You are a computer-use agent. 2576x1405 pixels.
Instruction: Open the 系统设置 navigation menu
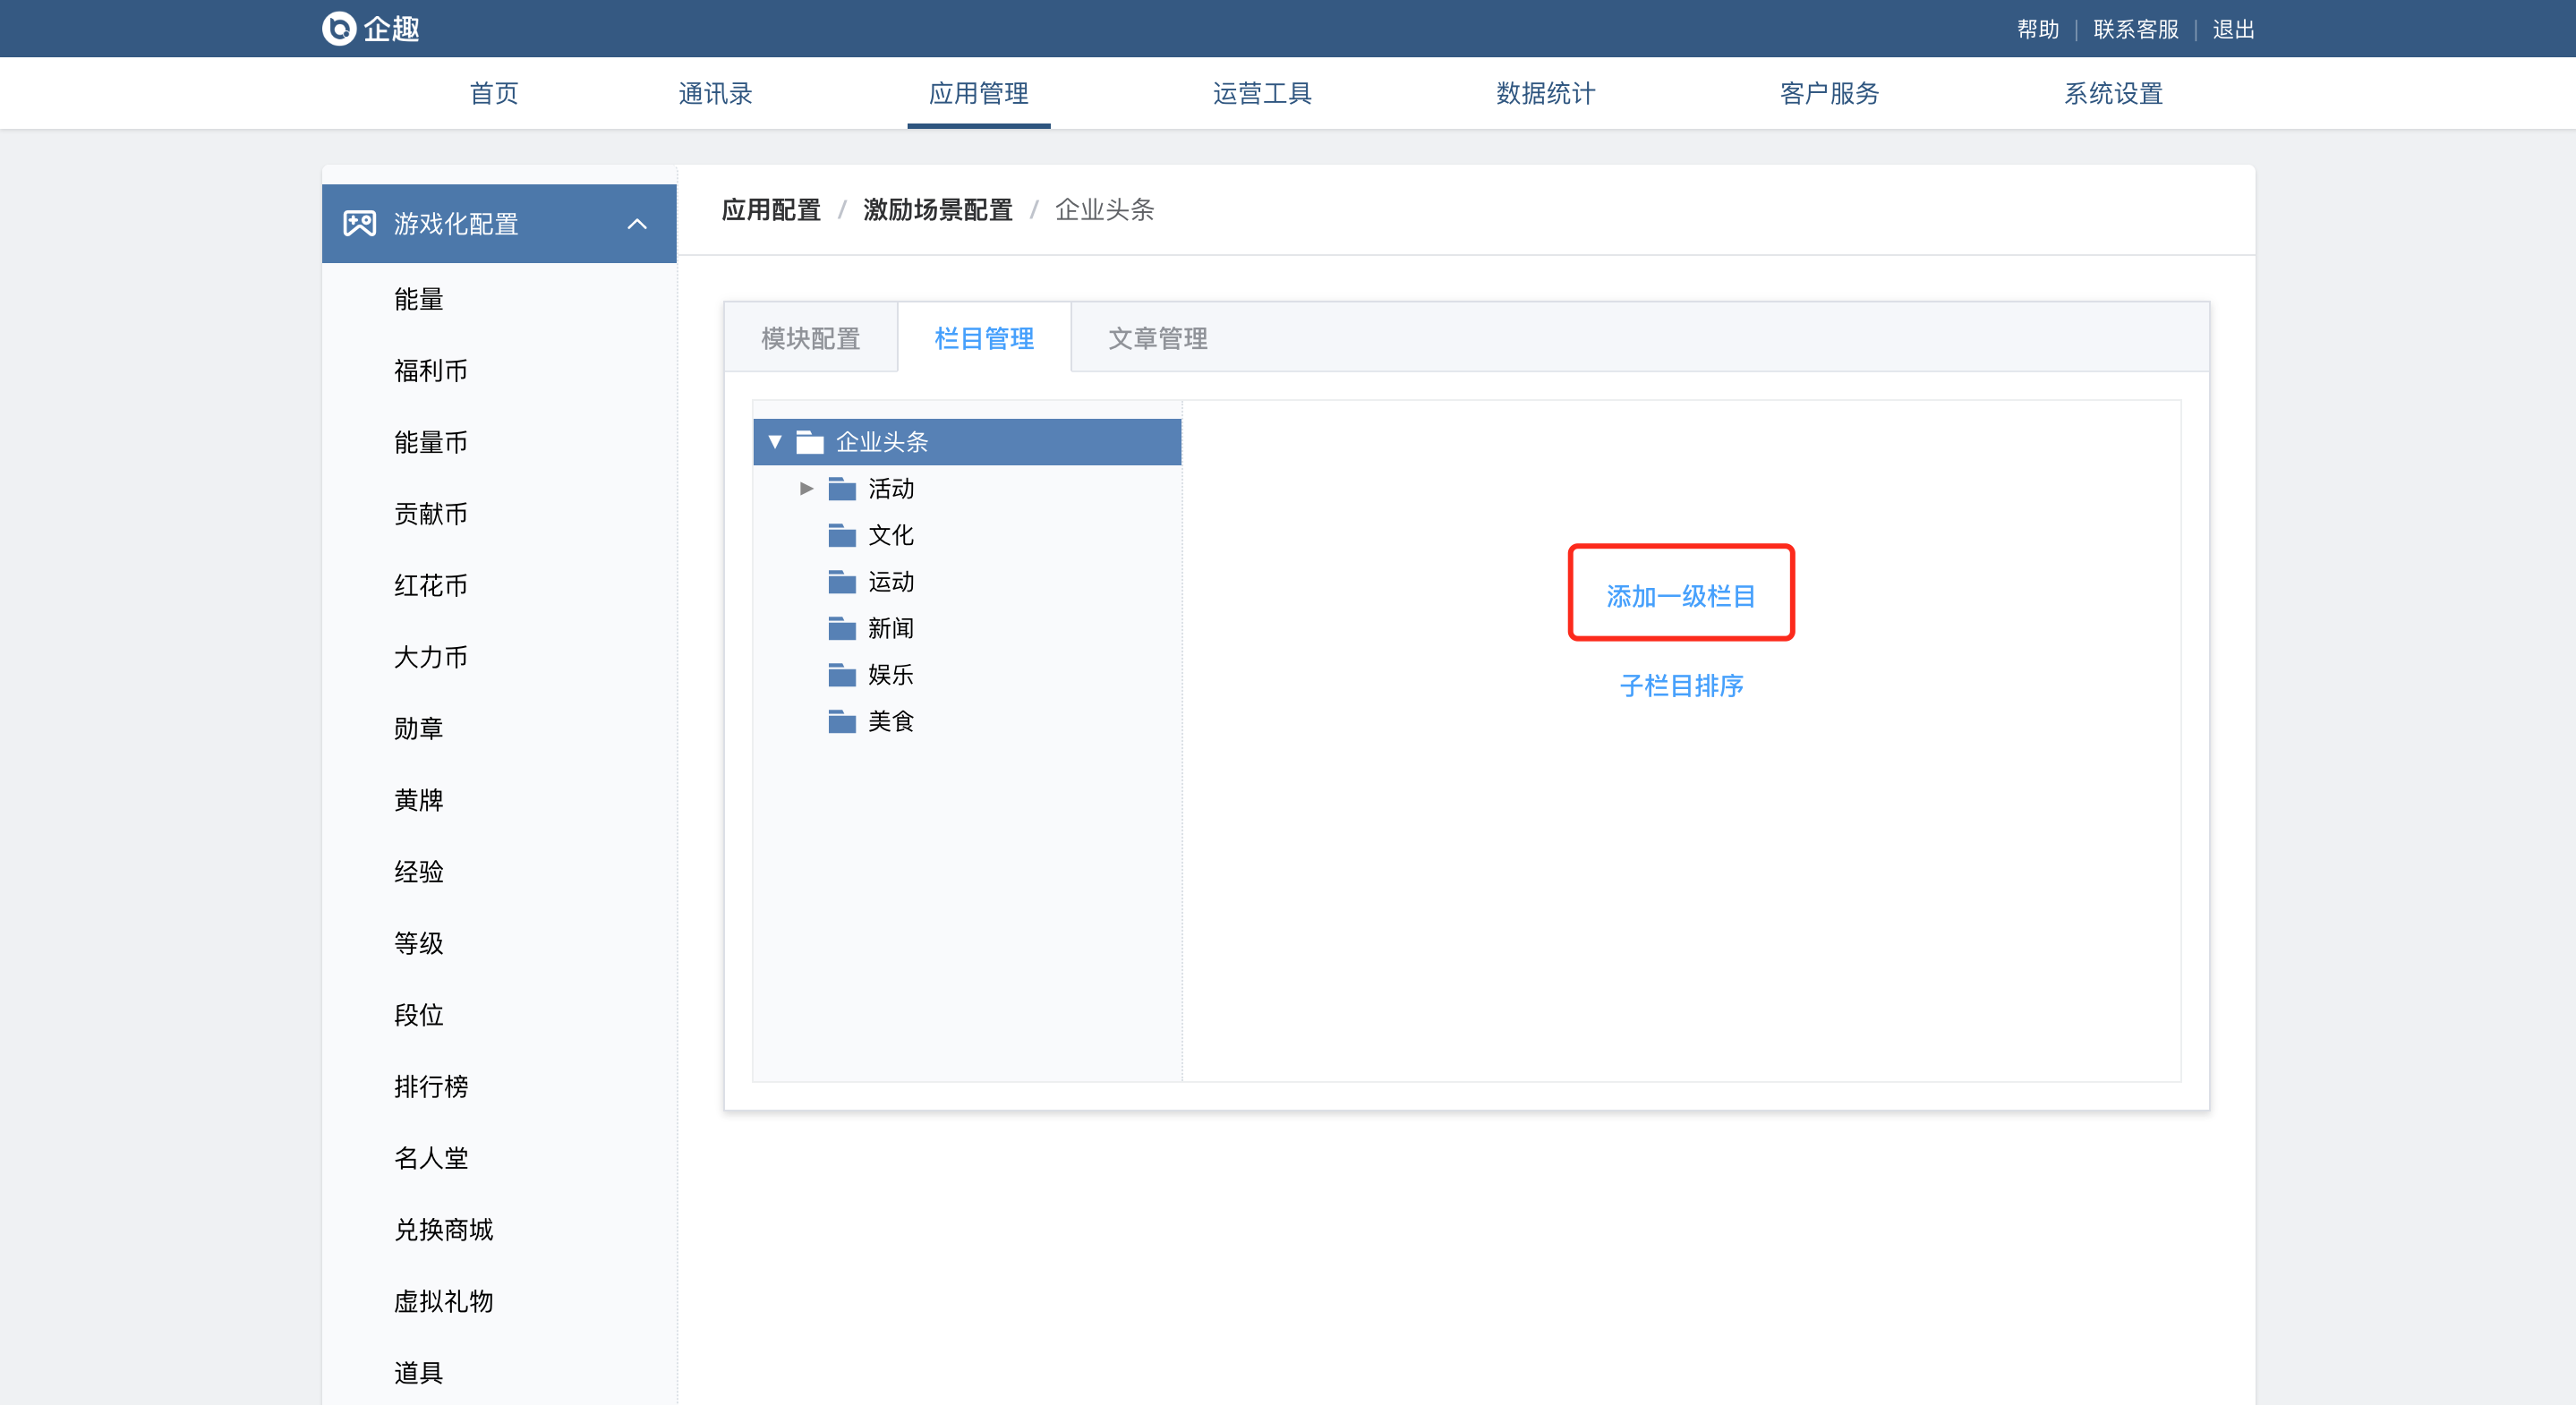pyautogui.click(x=2113, y=93)
